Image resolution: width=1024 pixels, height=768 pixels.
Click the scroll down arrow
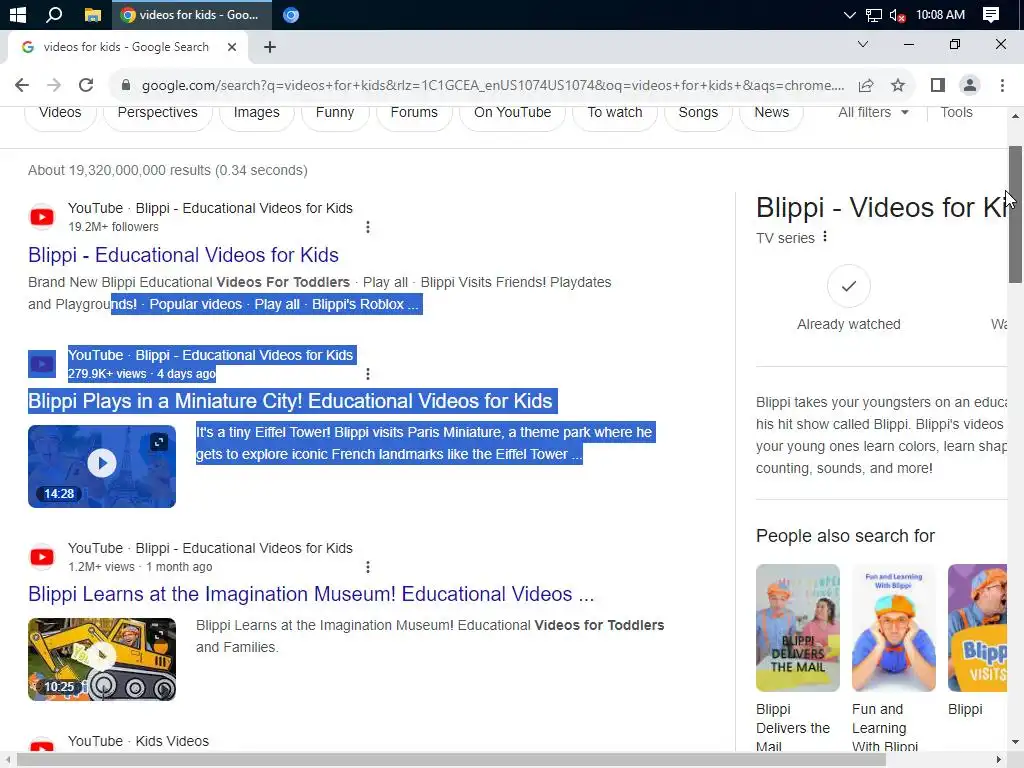click(x=1015, y=742)
